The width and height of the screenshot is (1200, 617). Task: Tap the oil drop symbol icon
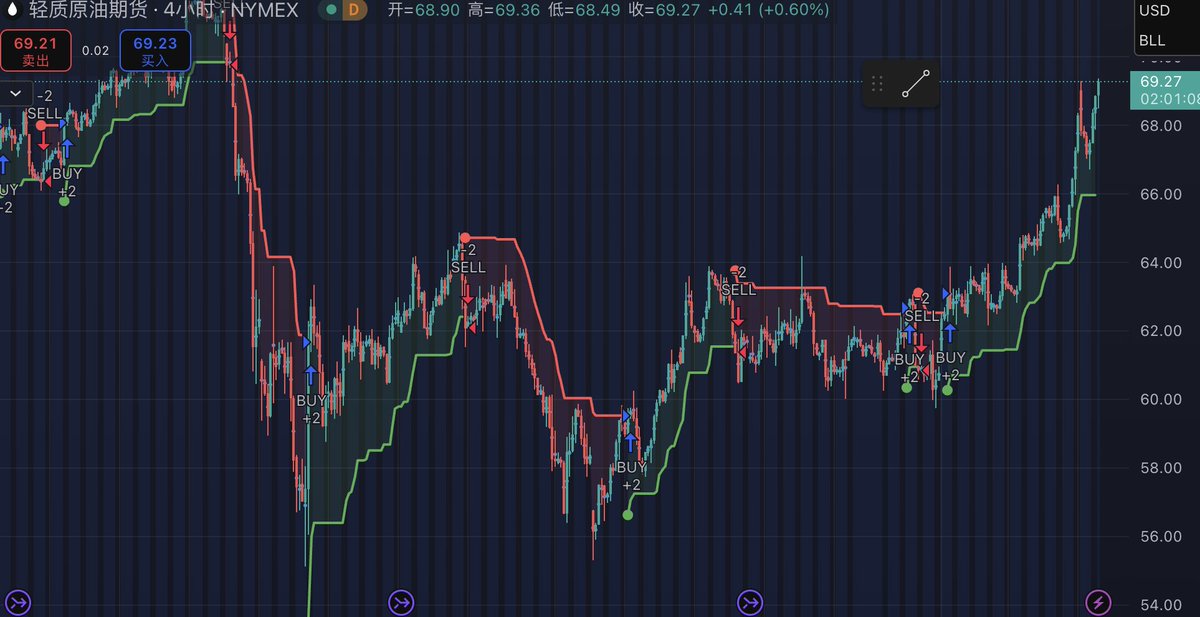click(x=14, y=10)
